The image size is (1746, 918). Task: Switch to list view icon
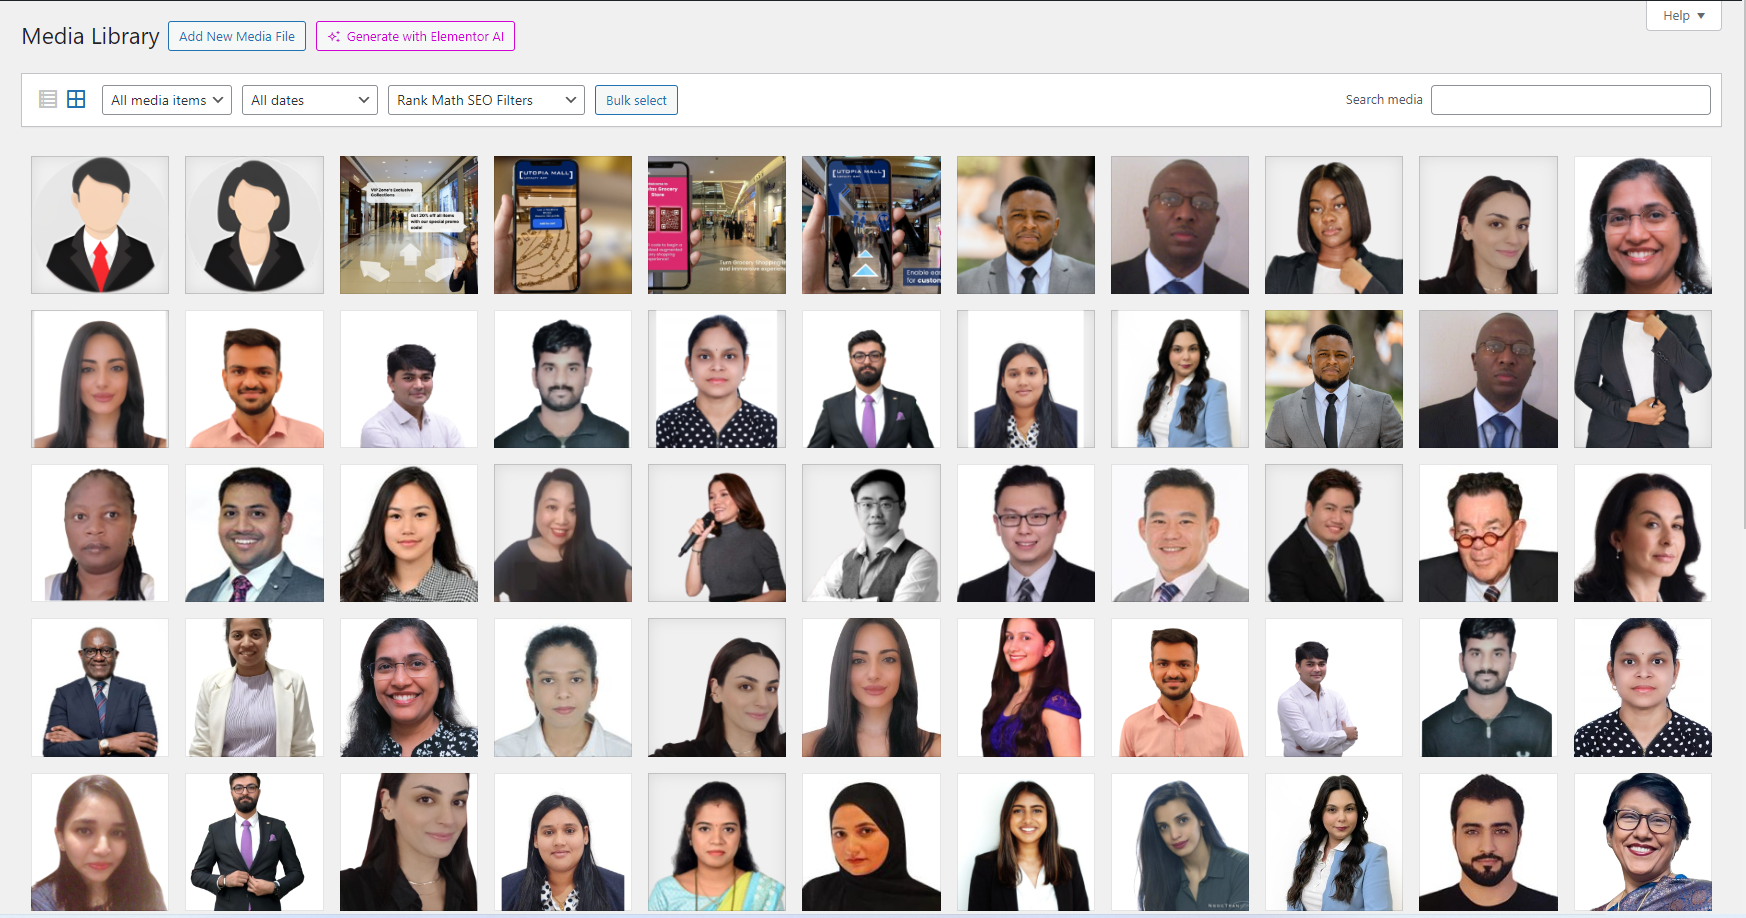pos(47,99)
